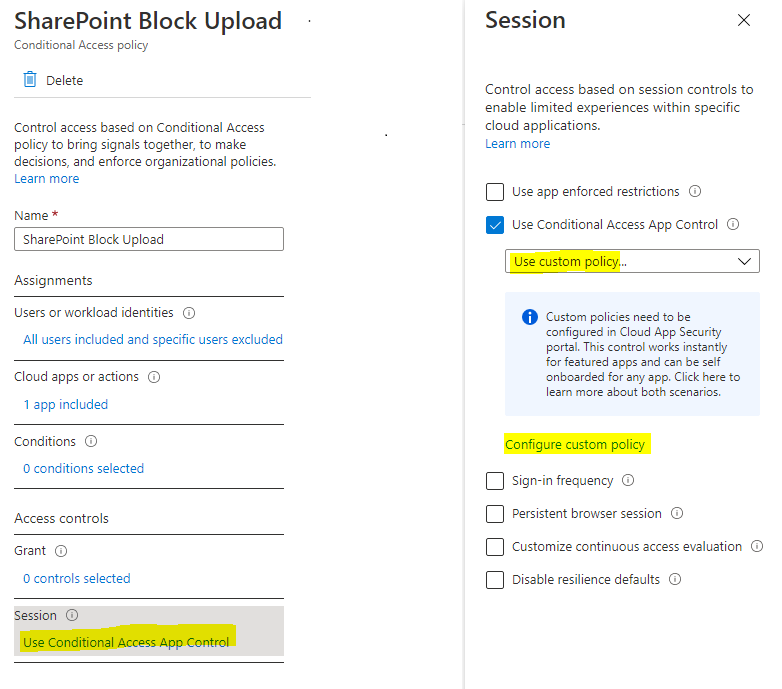Click info icon for Use app enforced restrictions
This screenshot has height=689, width=782.
[x=695, y=191]
